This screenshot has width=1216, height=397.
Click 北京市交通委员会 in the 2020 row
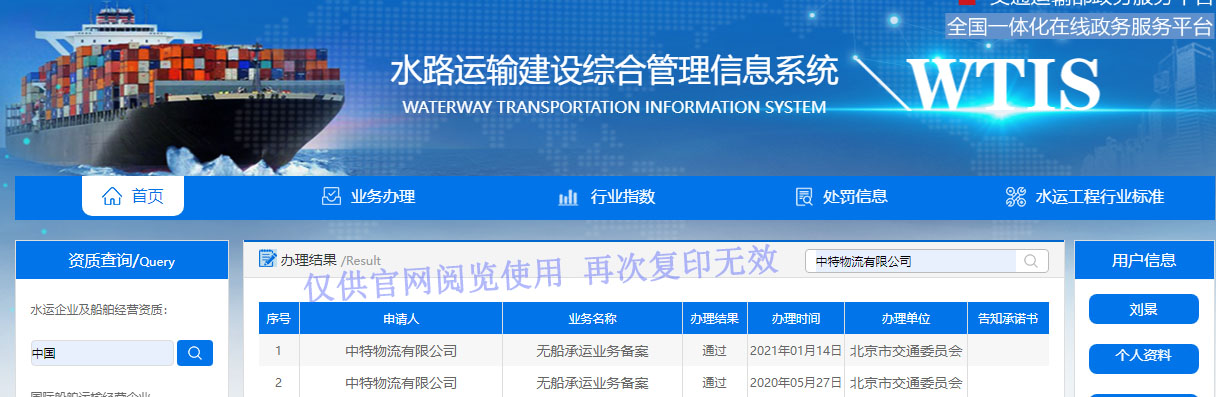pyautogui.click(x=906, y=383)
